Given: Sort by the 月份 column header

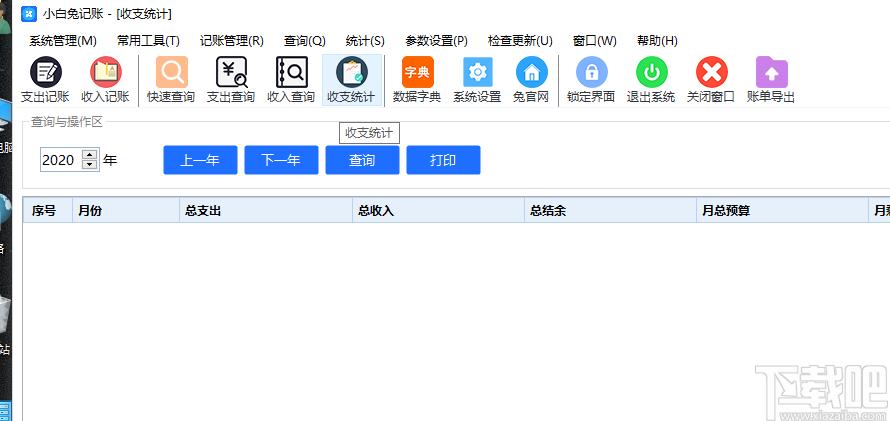Looking at the screenshot, I should pos(126,210).
